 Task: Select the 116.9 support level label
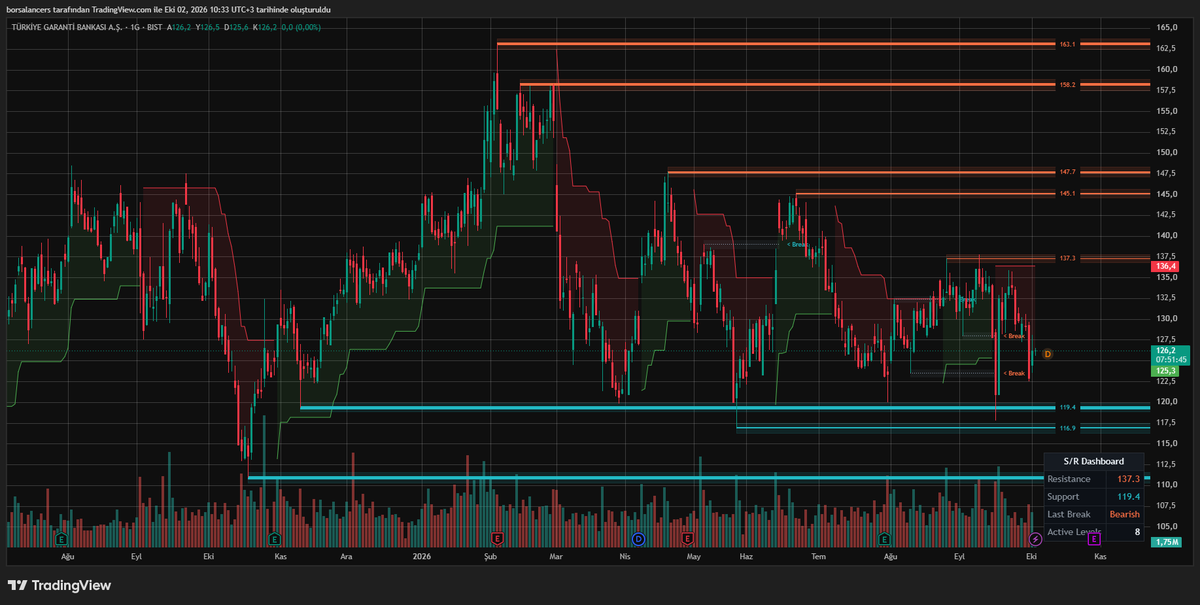(x=1067, y=428)
